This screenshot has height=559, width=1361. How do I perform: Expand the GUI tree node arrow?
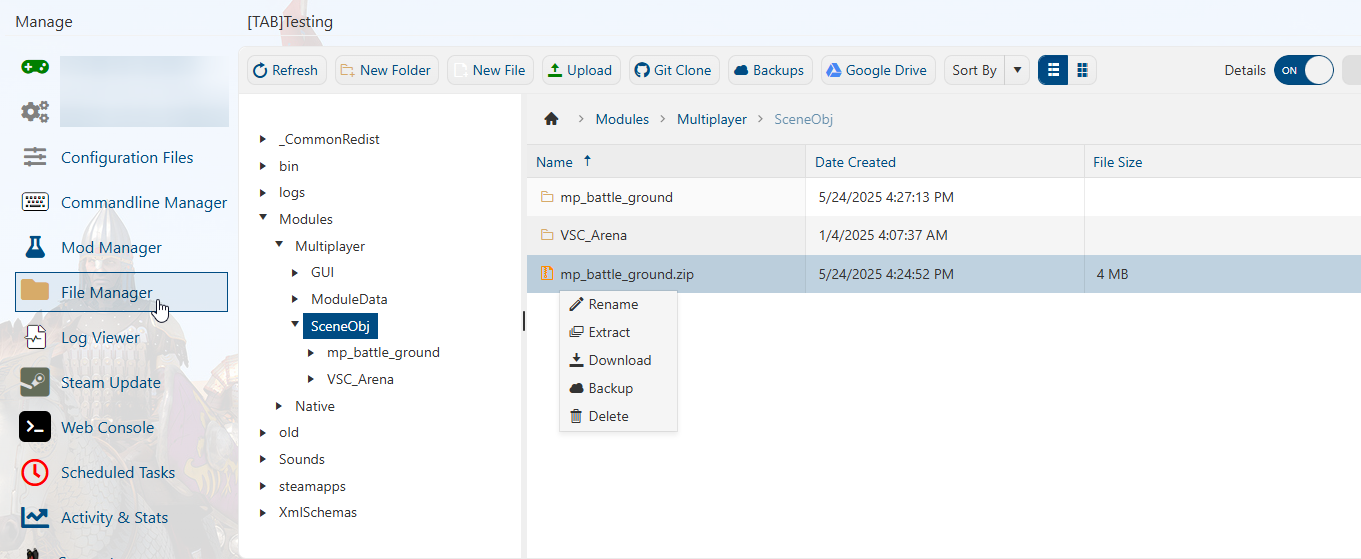pyautogui.click(x=295, y=272)
